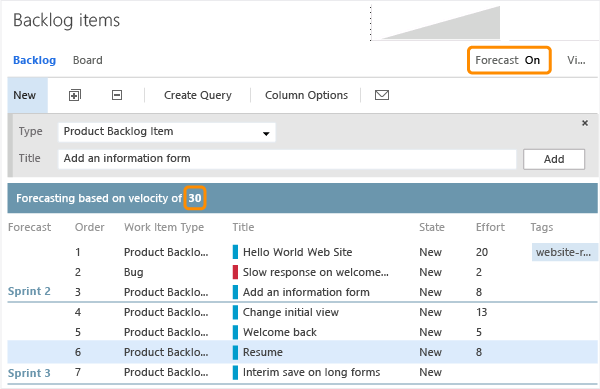Click the email envelope icon

(x=382, y=95)
